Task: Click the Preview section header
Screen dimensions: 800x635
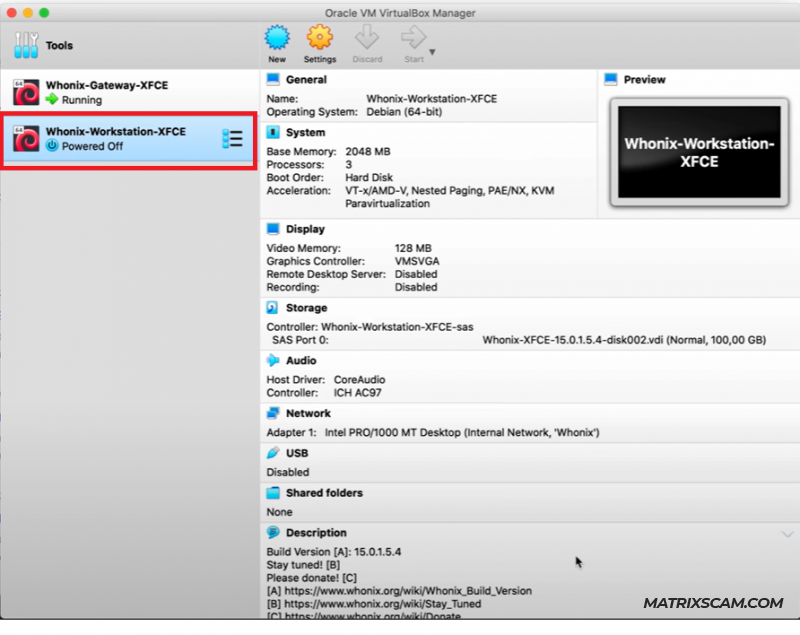Action: click(x=644, y=80)
